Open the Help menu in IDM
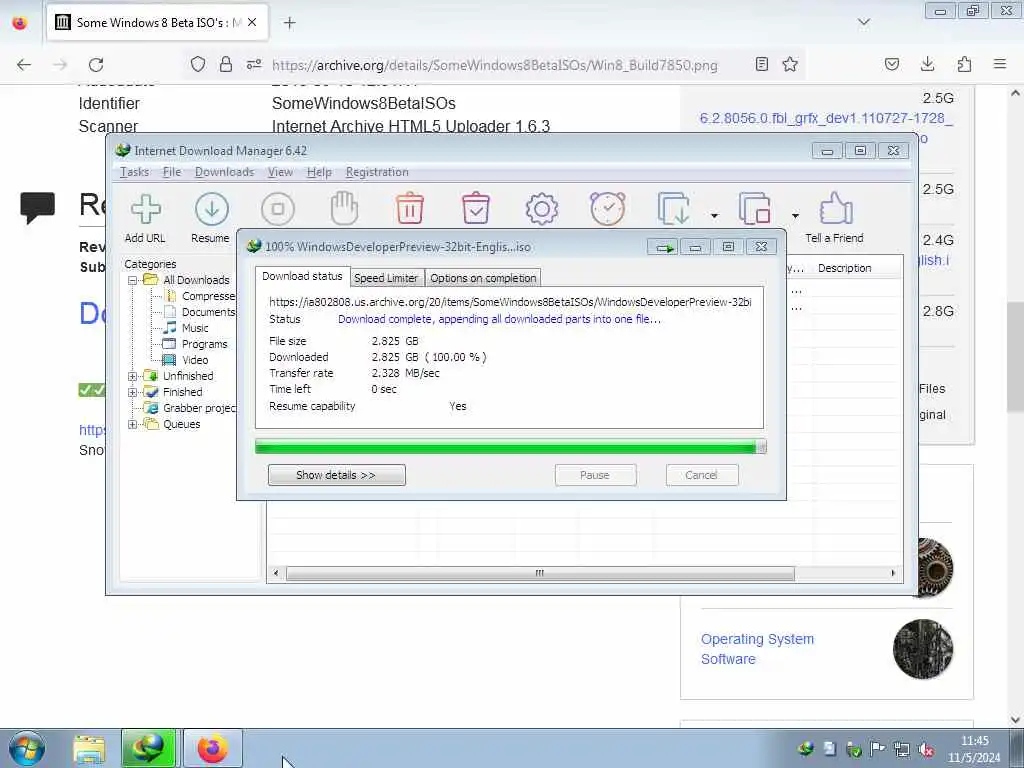This screenshot has width=1024, height=768. [319, 172]
